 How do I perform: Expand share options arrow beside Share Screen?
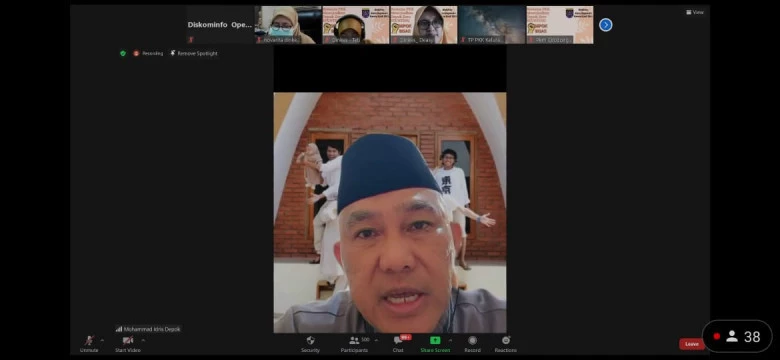450,341
